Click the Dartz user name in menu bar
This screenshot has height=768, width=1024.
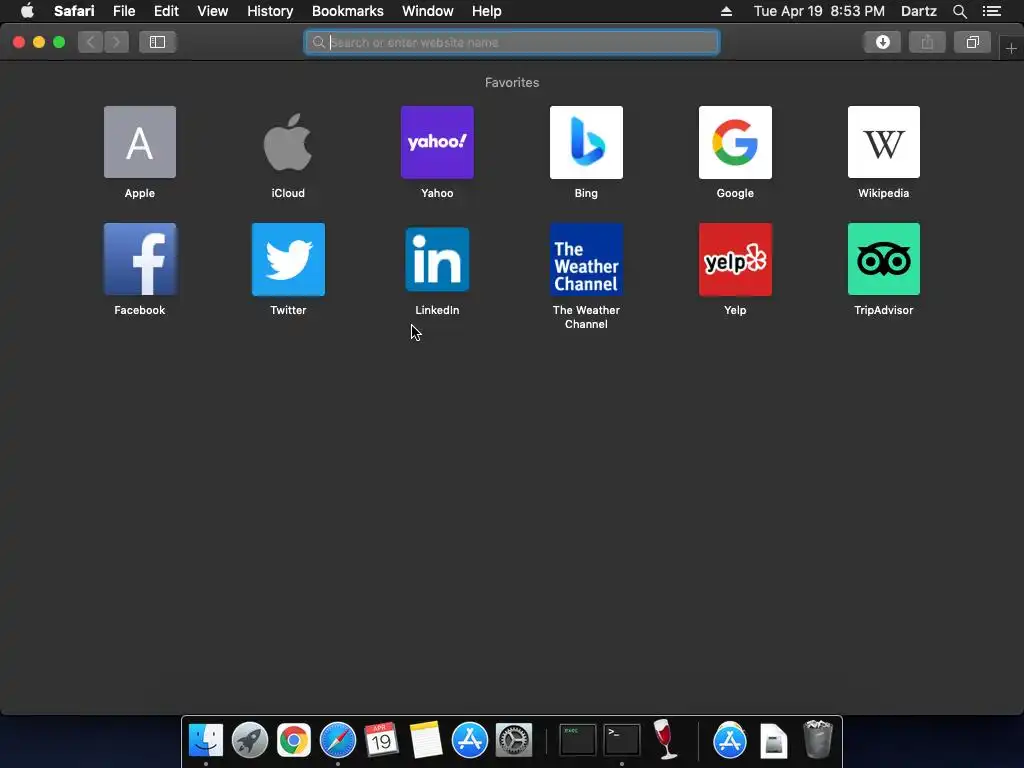(919, 11)
